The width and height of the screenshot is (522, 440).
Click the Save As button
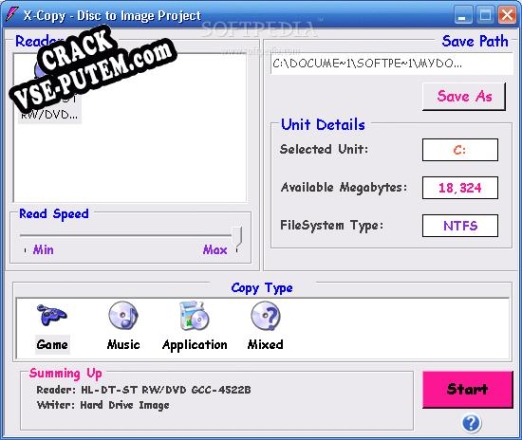point(464,96)
